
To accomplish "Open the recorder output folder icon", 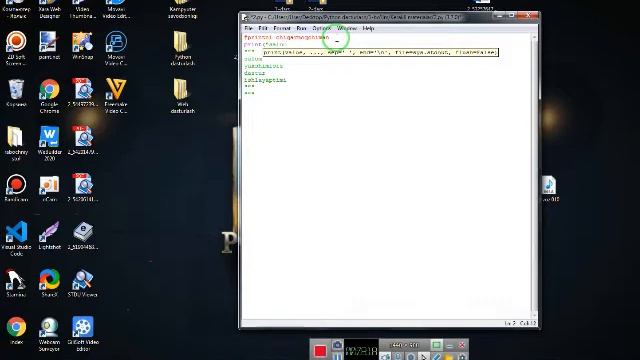I will tap(449, 357).
